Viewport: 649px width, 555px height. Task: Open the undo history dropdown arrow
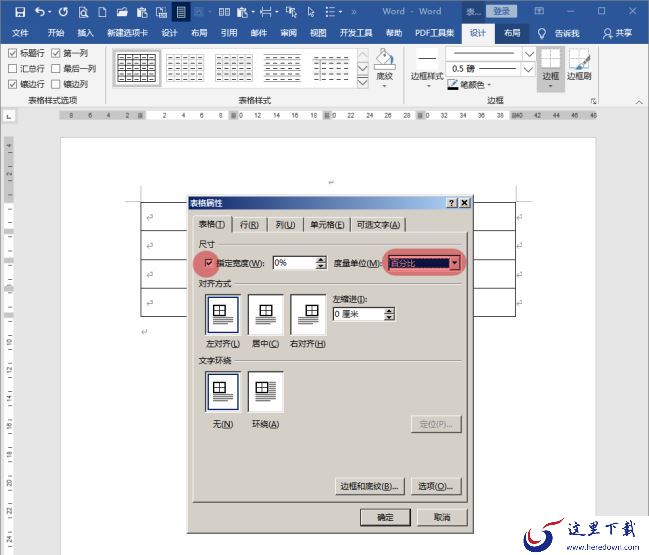coord(50,12)
